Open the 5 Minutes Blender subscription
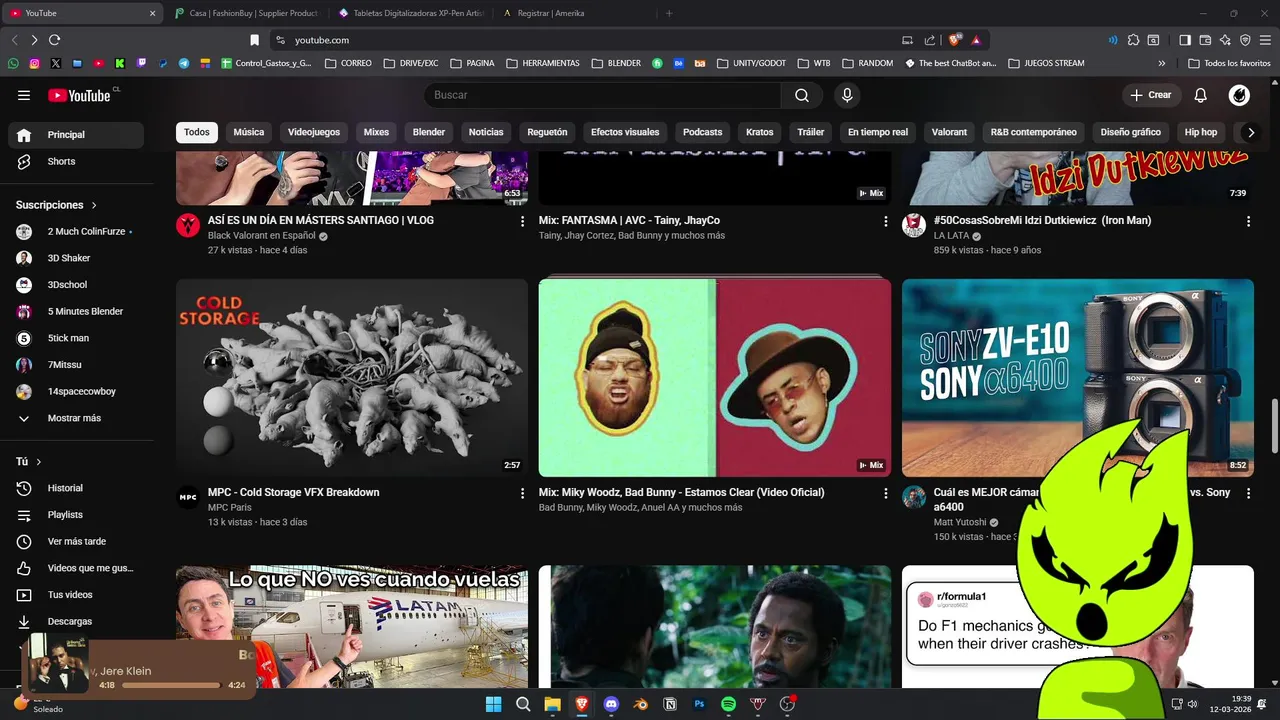Image resolution: width=1280 pixels, height=720 pixels. [76, 311]
